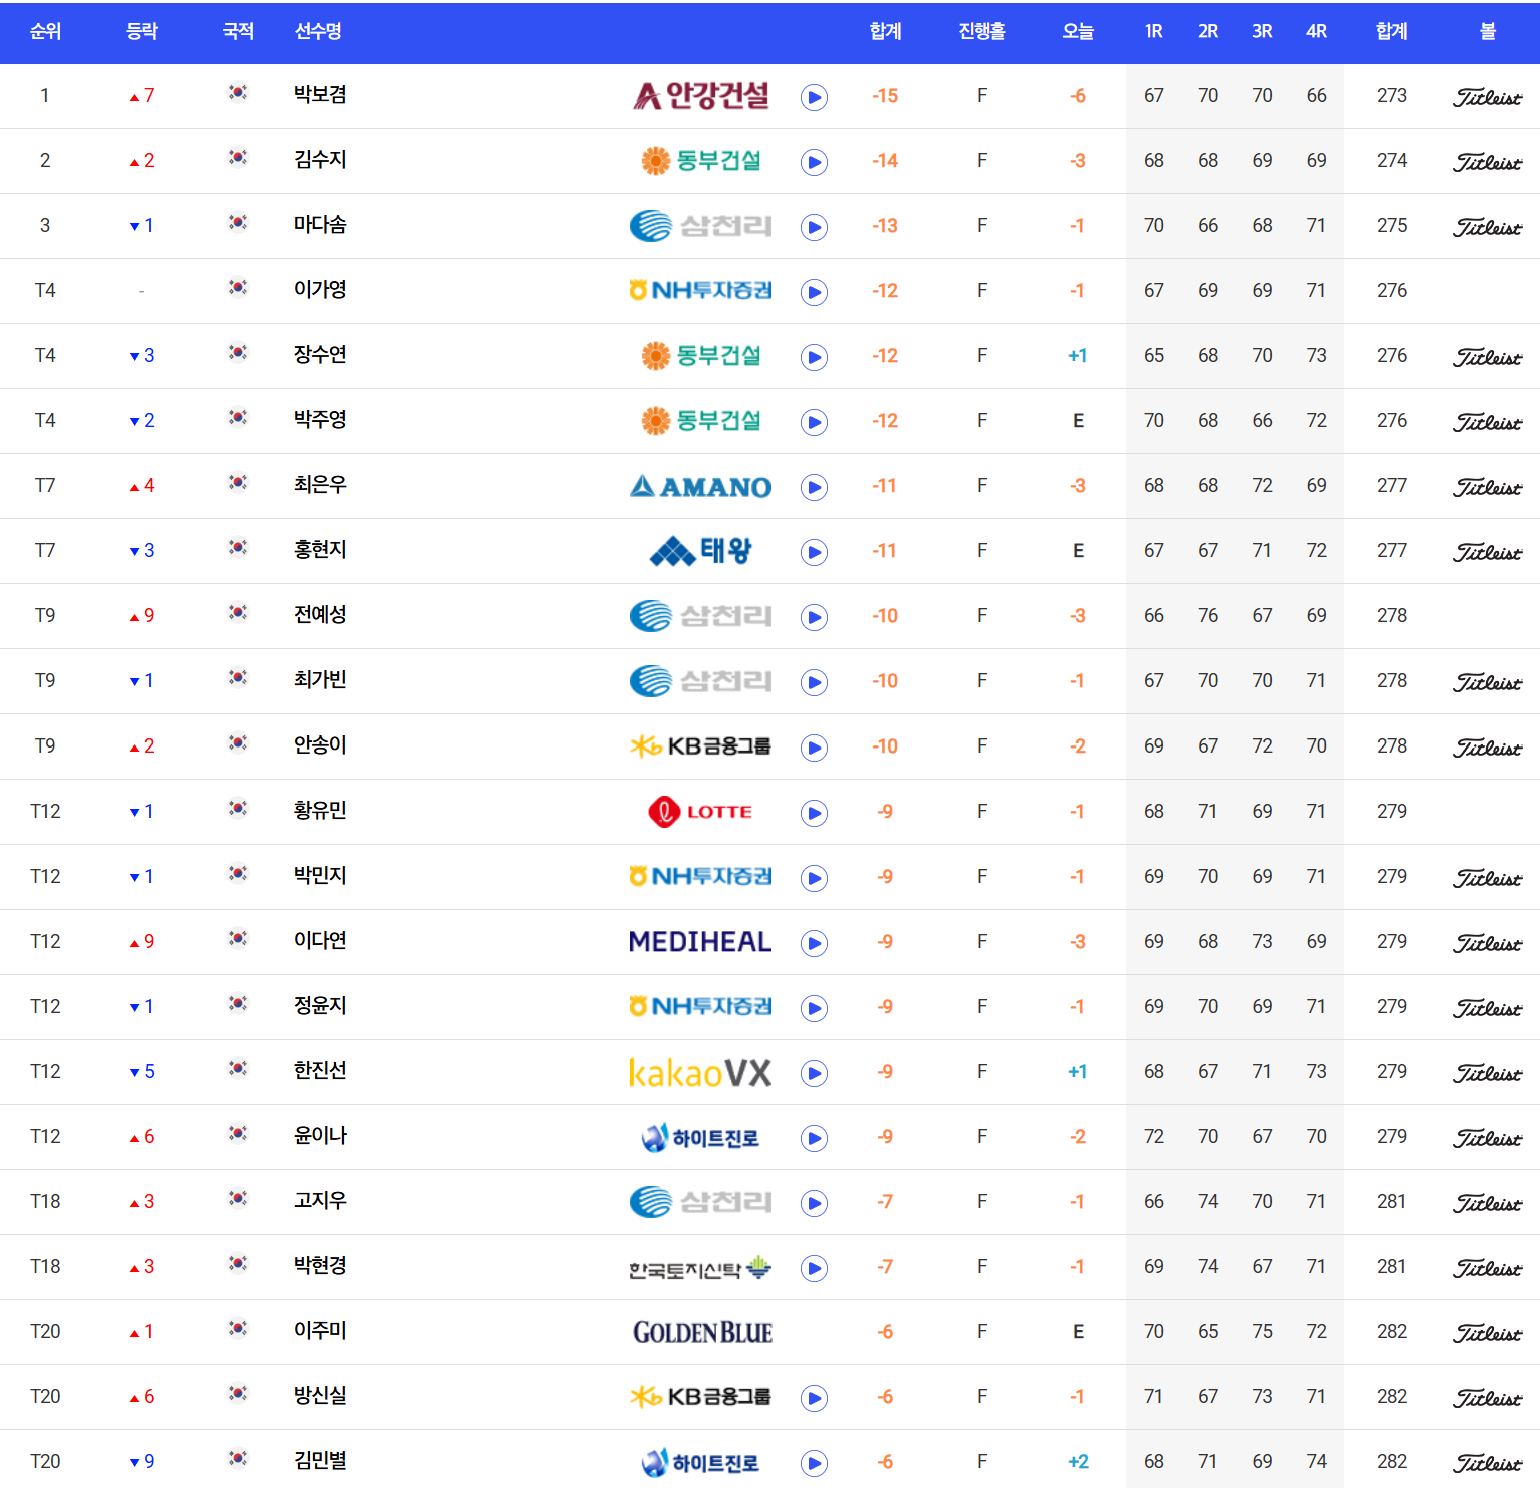The height and width of the screenshot is (1488, 1540).
Task: Select 이주미 third round score 75
Action: coord(1262,1332)
